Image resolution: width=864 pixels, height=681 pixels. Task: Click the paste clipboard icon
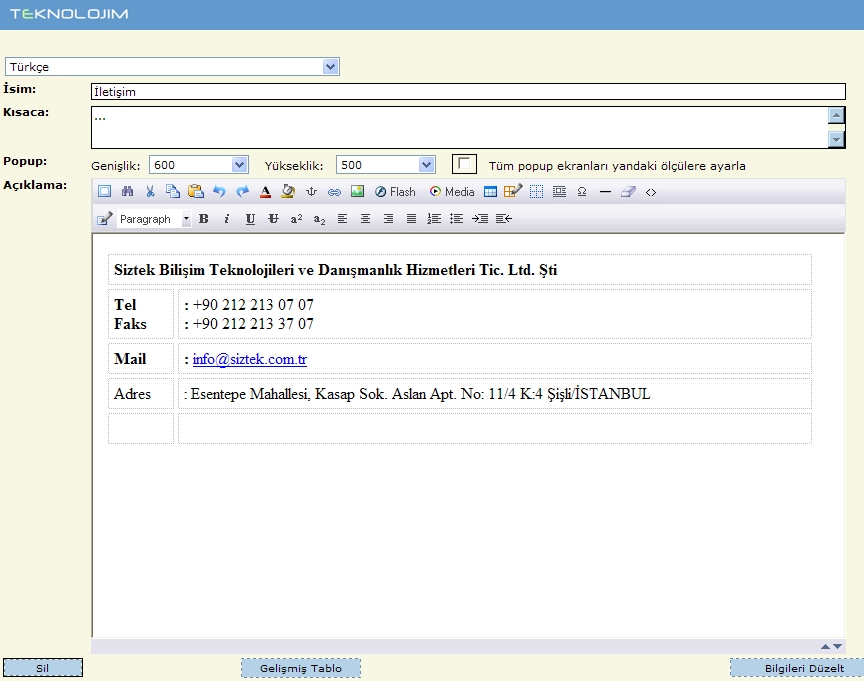click(196, 191)
